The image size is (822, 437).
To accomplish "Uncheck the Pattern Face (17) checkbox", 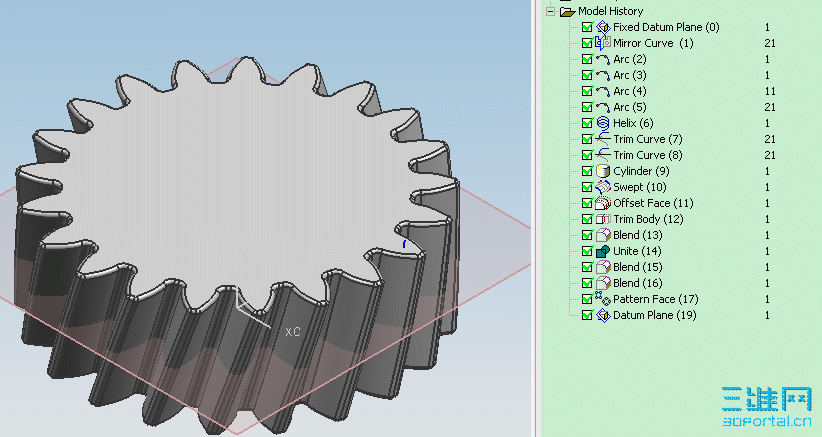I will click(x=587, y=299).
